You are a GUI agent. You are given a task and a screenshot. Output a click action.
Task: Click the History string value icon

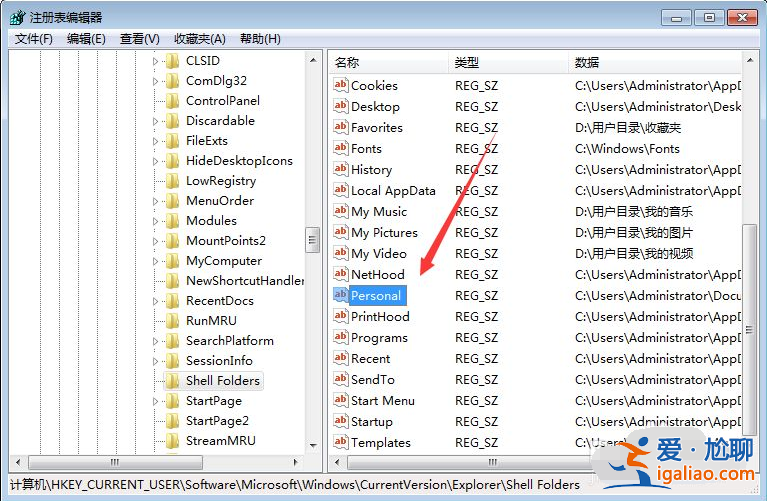[340, 169]
